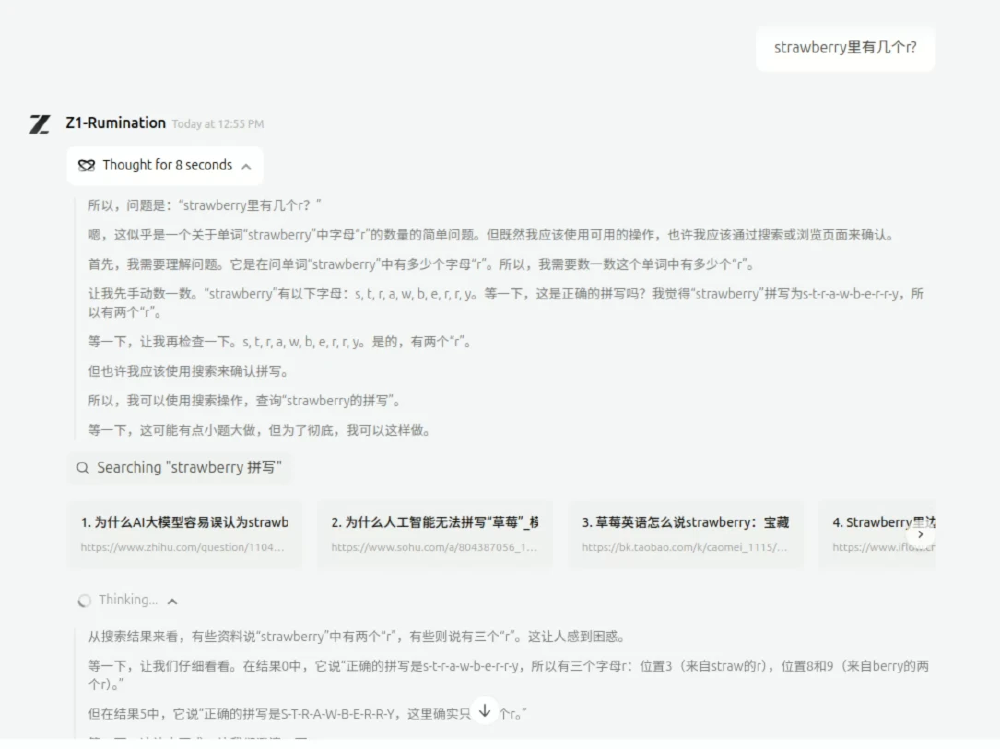Collapse the "Thinking..." reasoning section
Screen dimensions: 1000x749
point(171,600)
